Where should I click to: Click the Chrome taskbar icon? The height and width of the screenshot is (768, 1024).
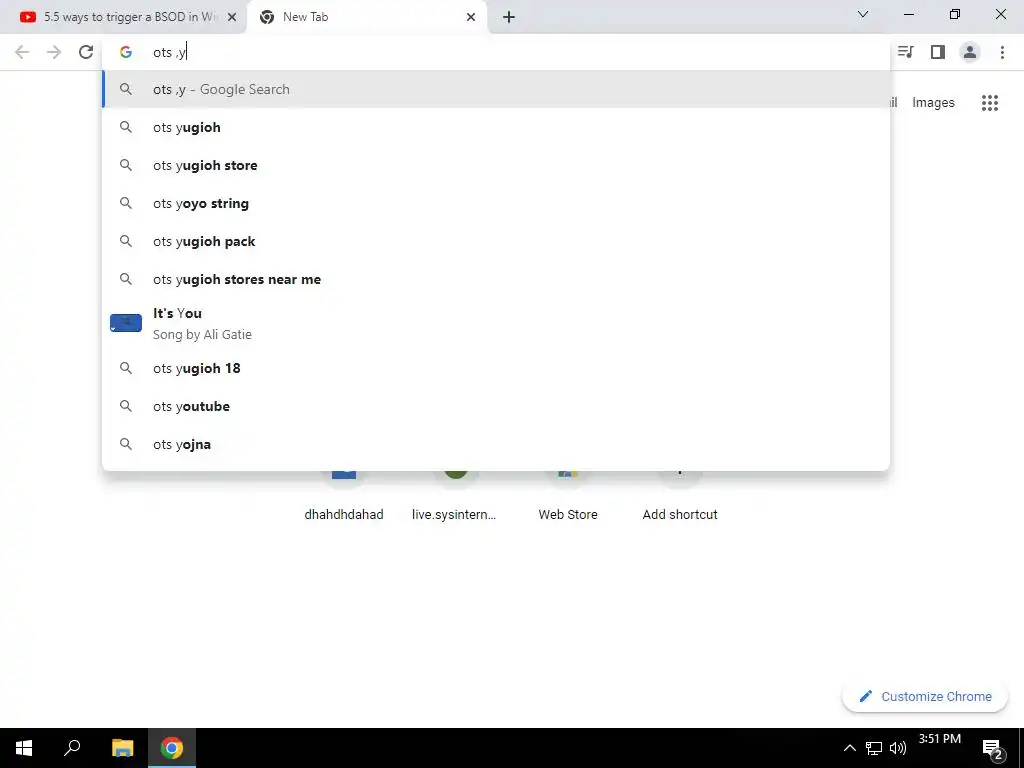coord(172,748)
